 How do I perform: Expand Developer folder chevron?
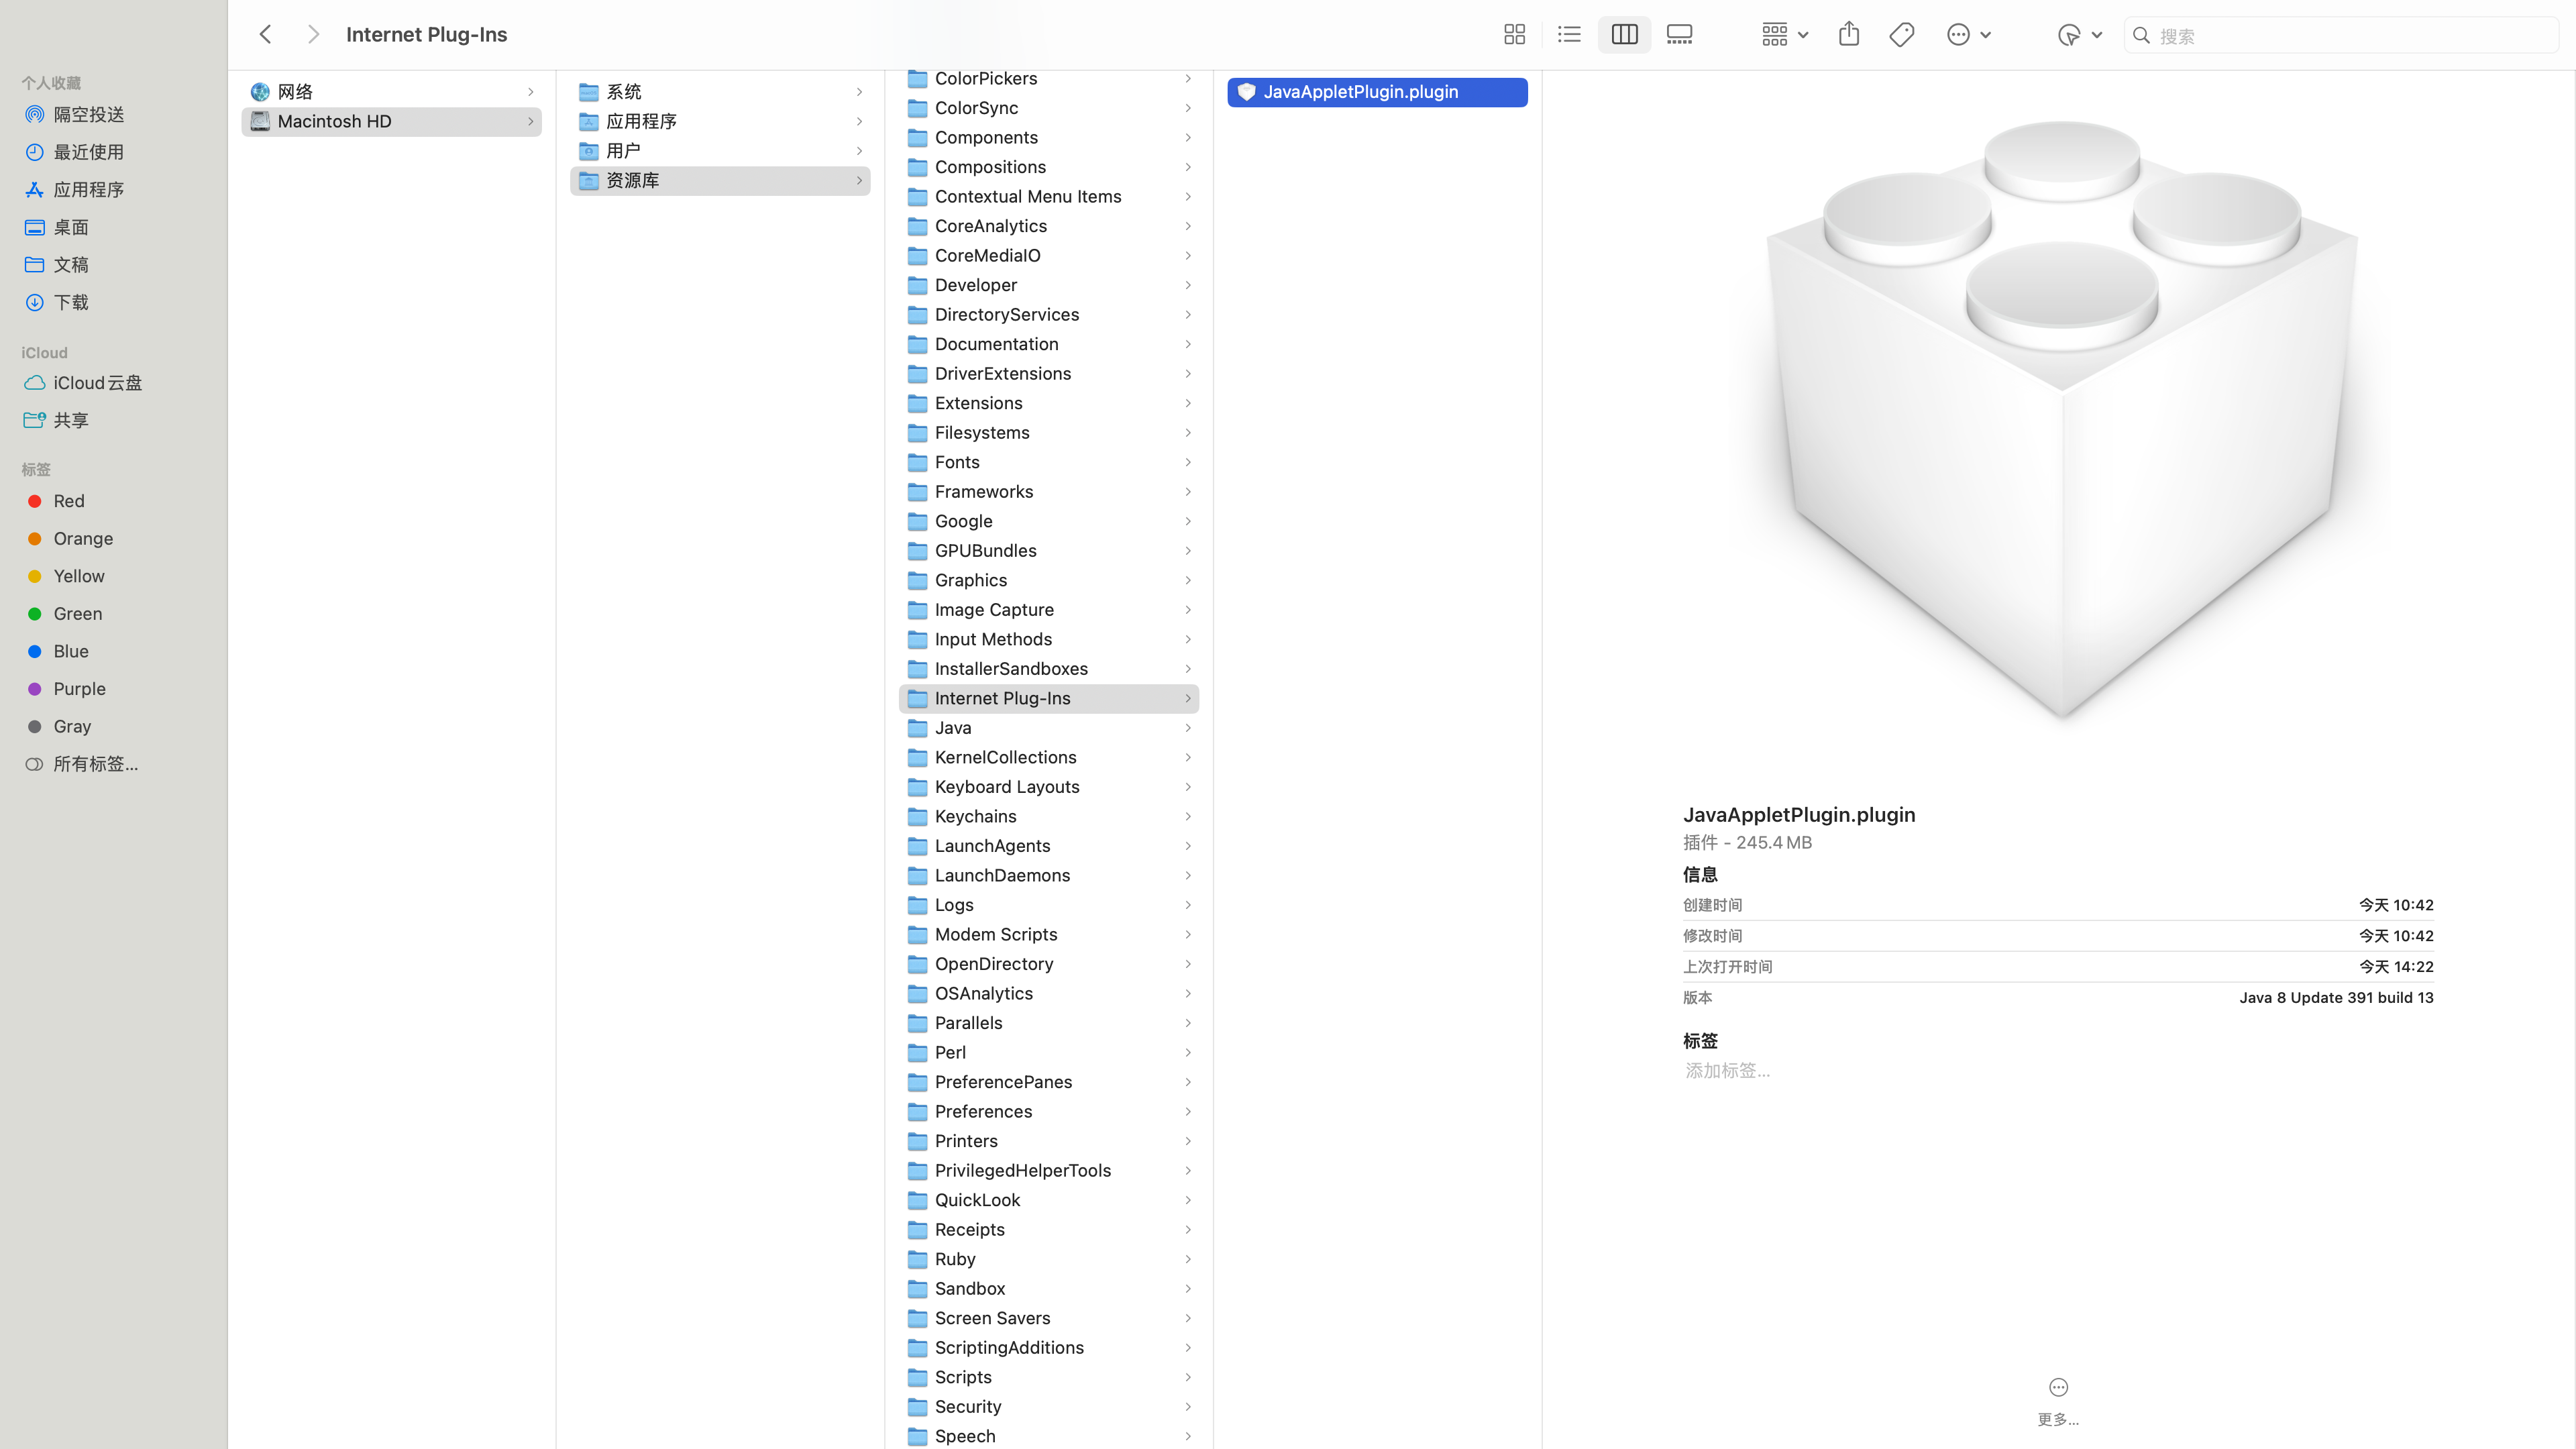point(1188,285)
